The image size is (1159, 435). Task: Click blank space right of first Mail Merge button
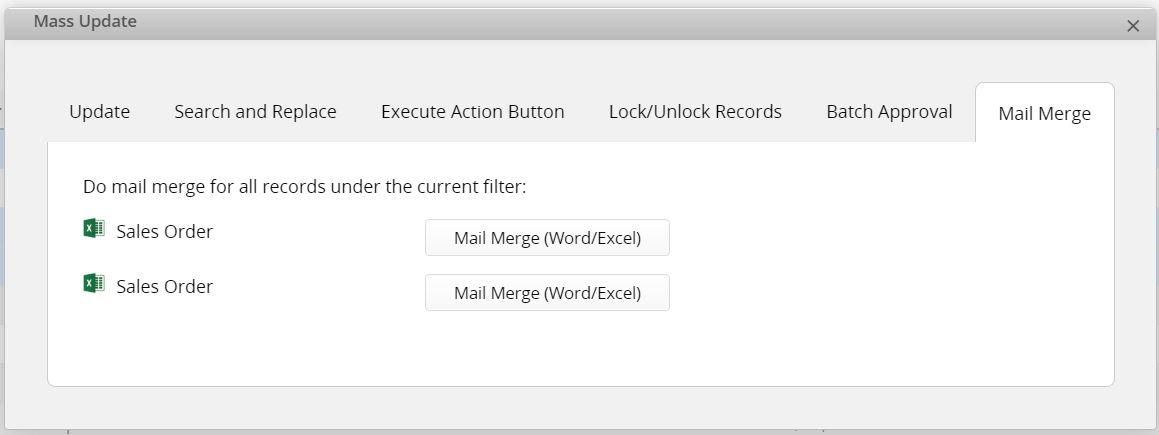coord(887,238)
